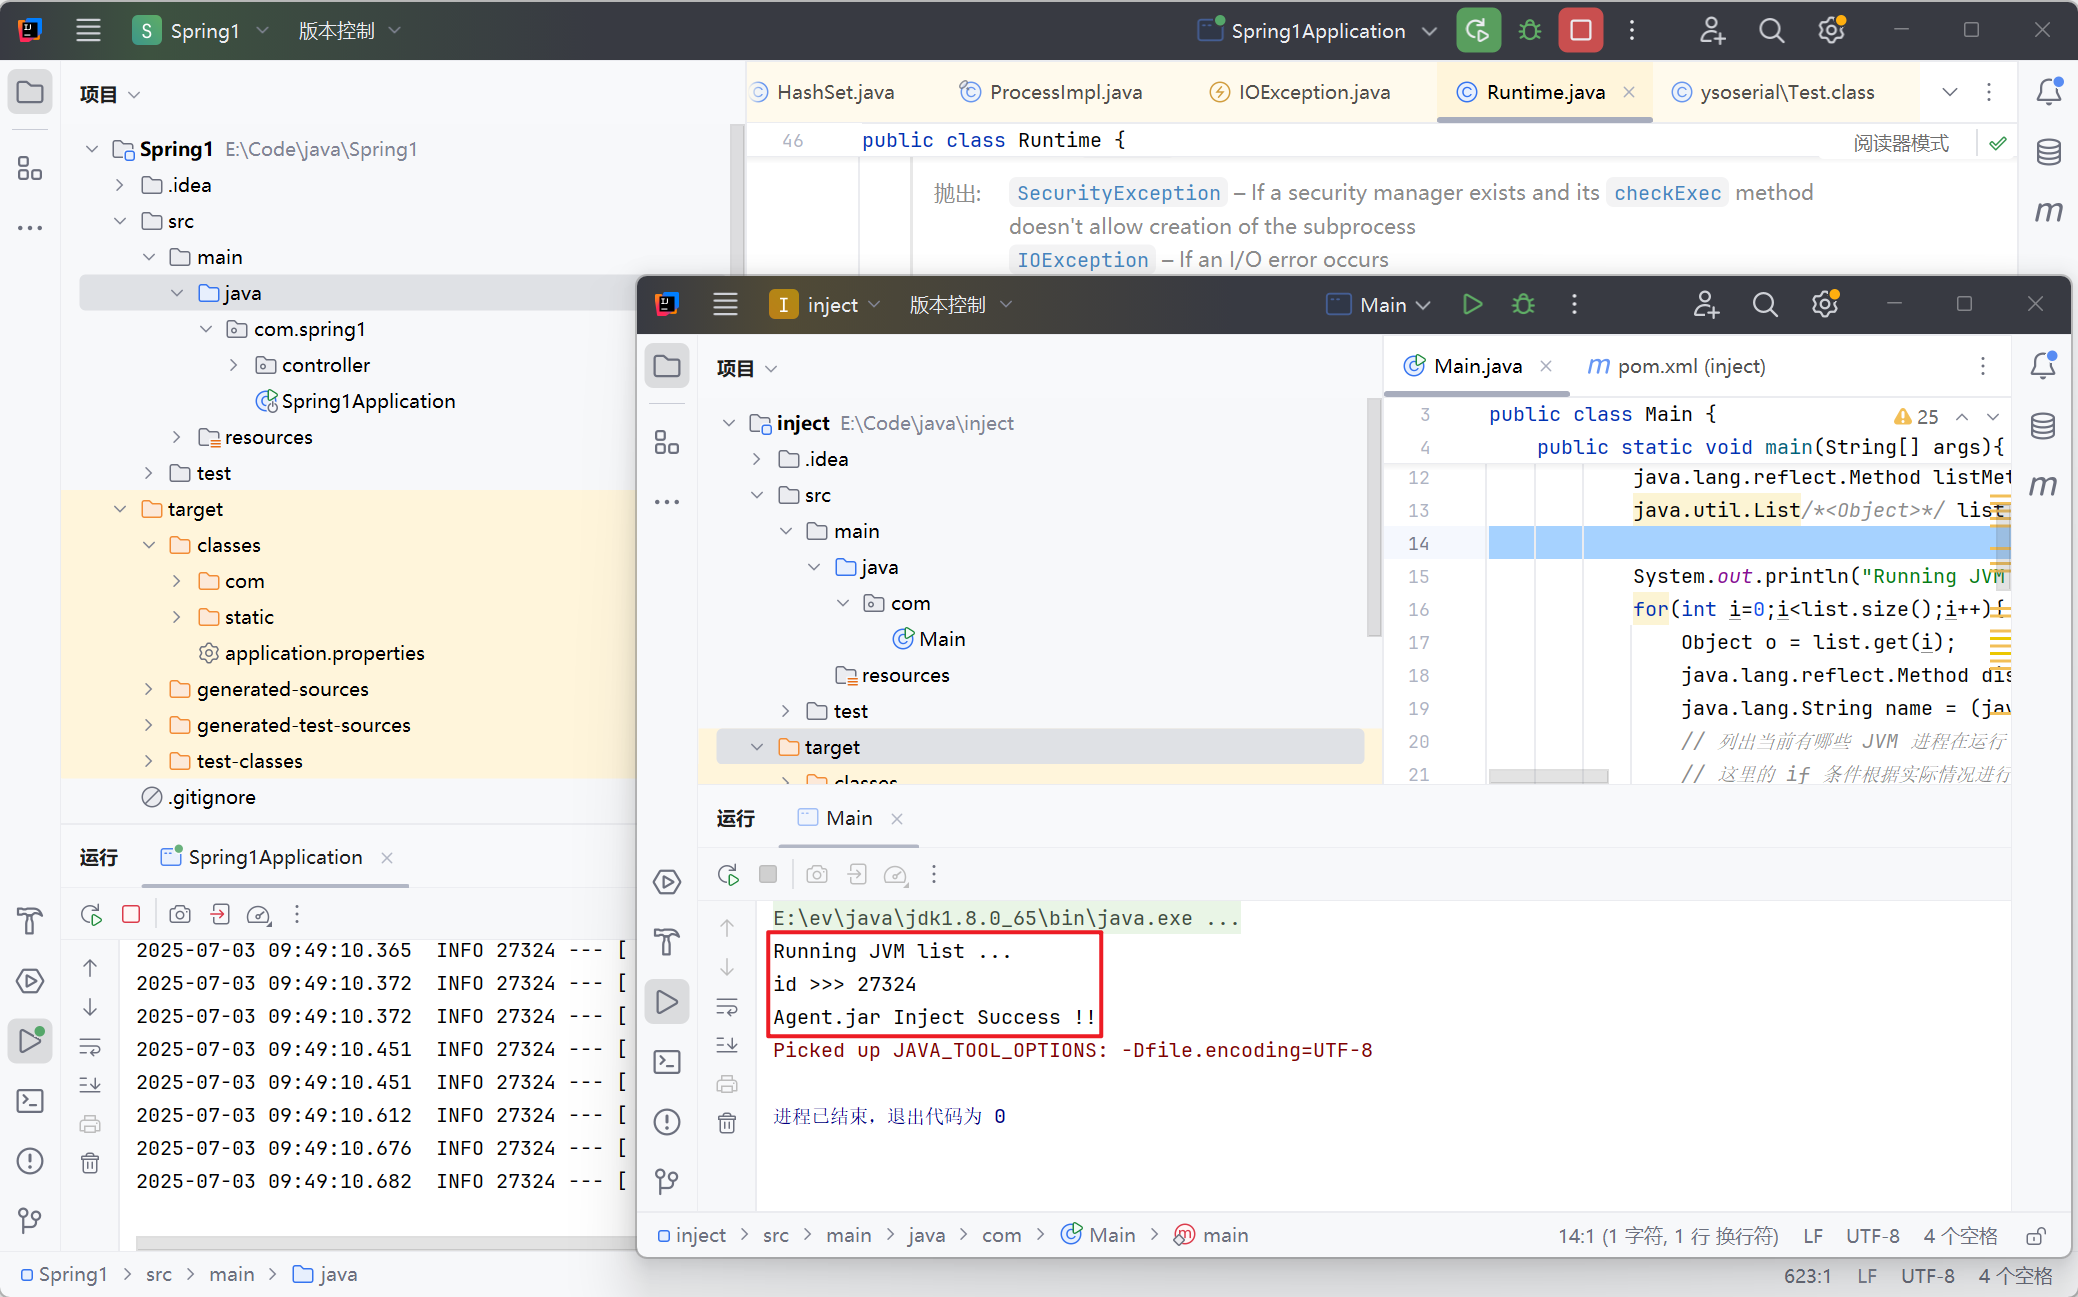Open the checkExec doc link
Image resolution: width=2078 pixels, height=1297 pixels.
1667,193
